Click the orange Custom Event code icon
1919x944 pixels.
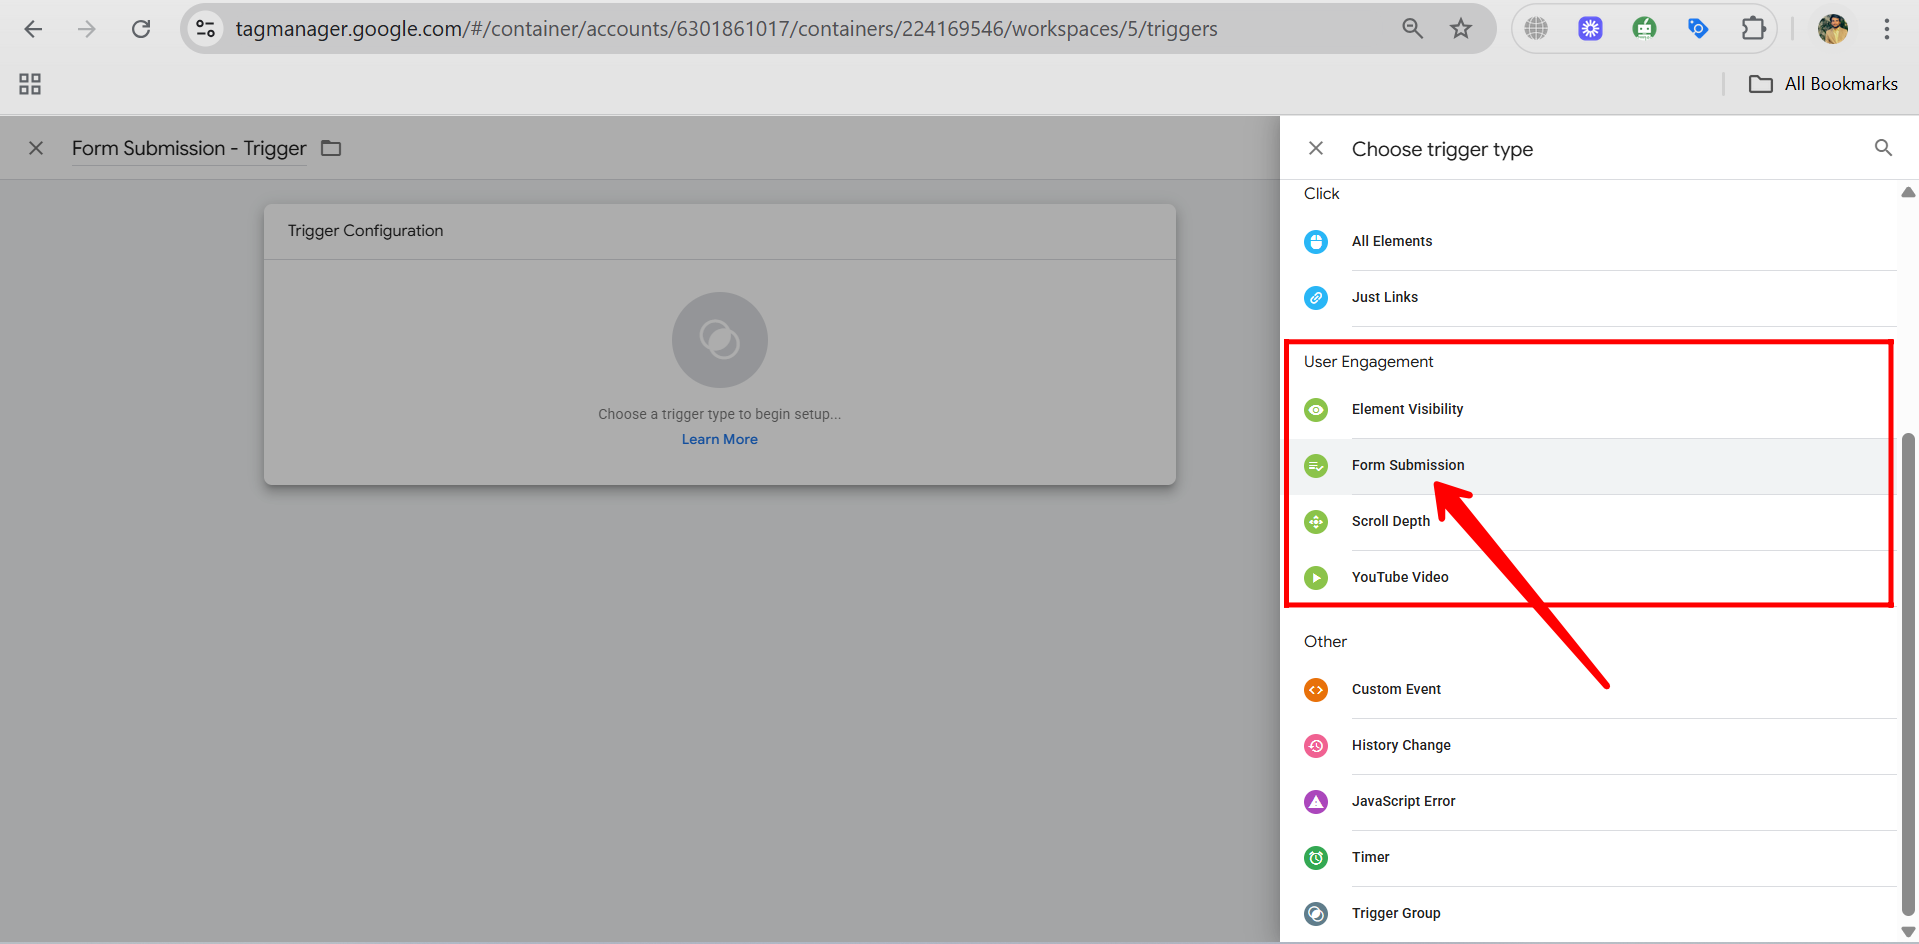pos(1316,689)
